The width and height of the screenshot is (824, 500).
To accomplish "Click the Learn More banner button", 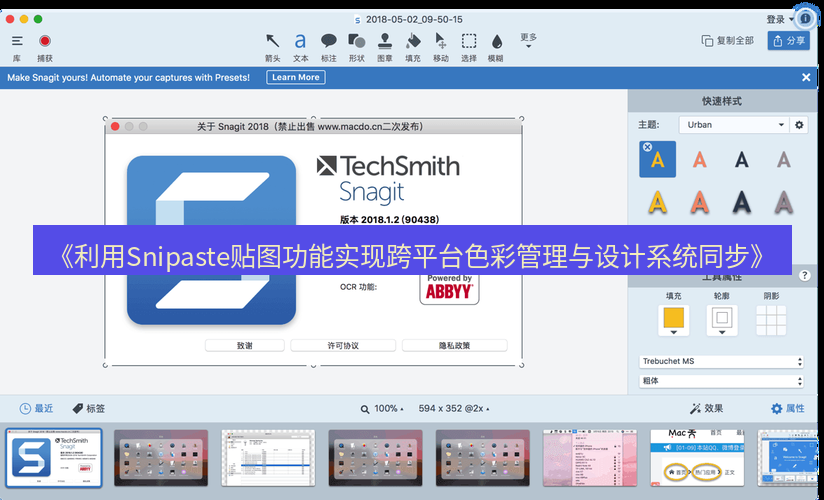I will coord(296,77).
